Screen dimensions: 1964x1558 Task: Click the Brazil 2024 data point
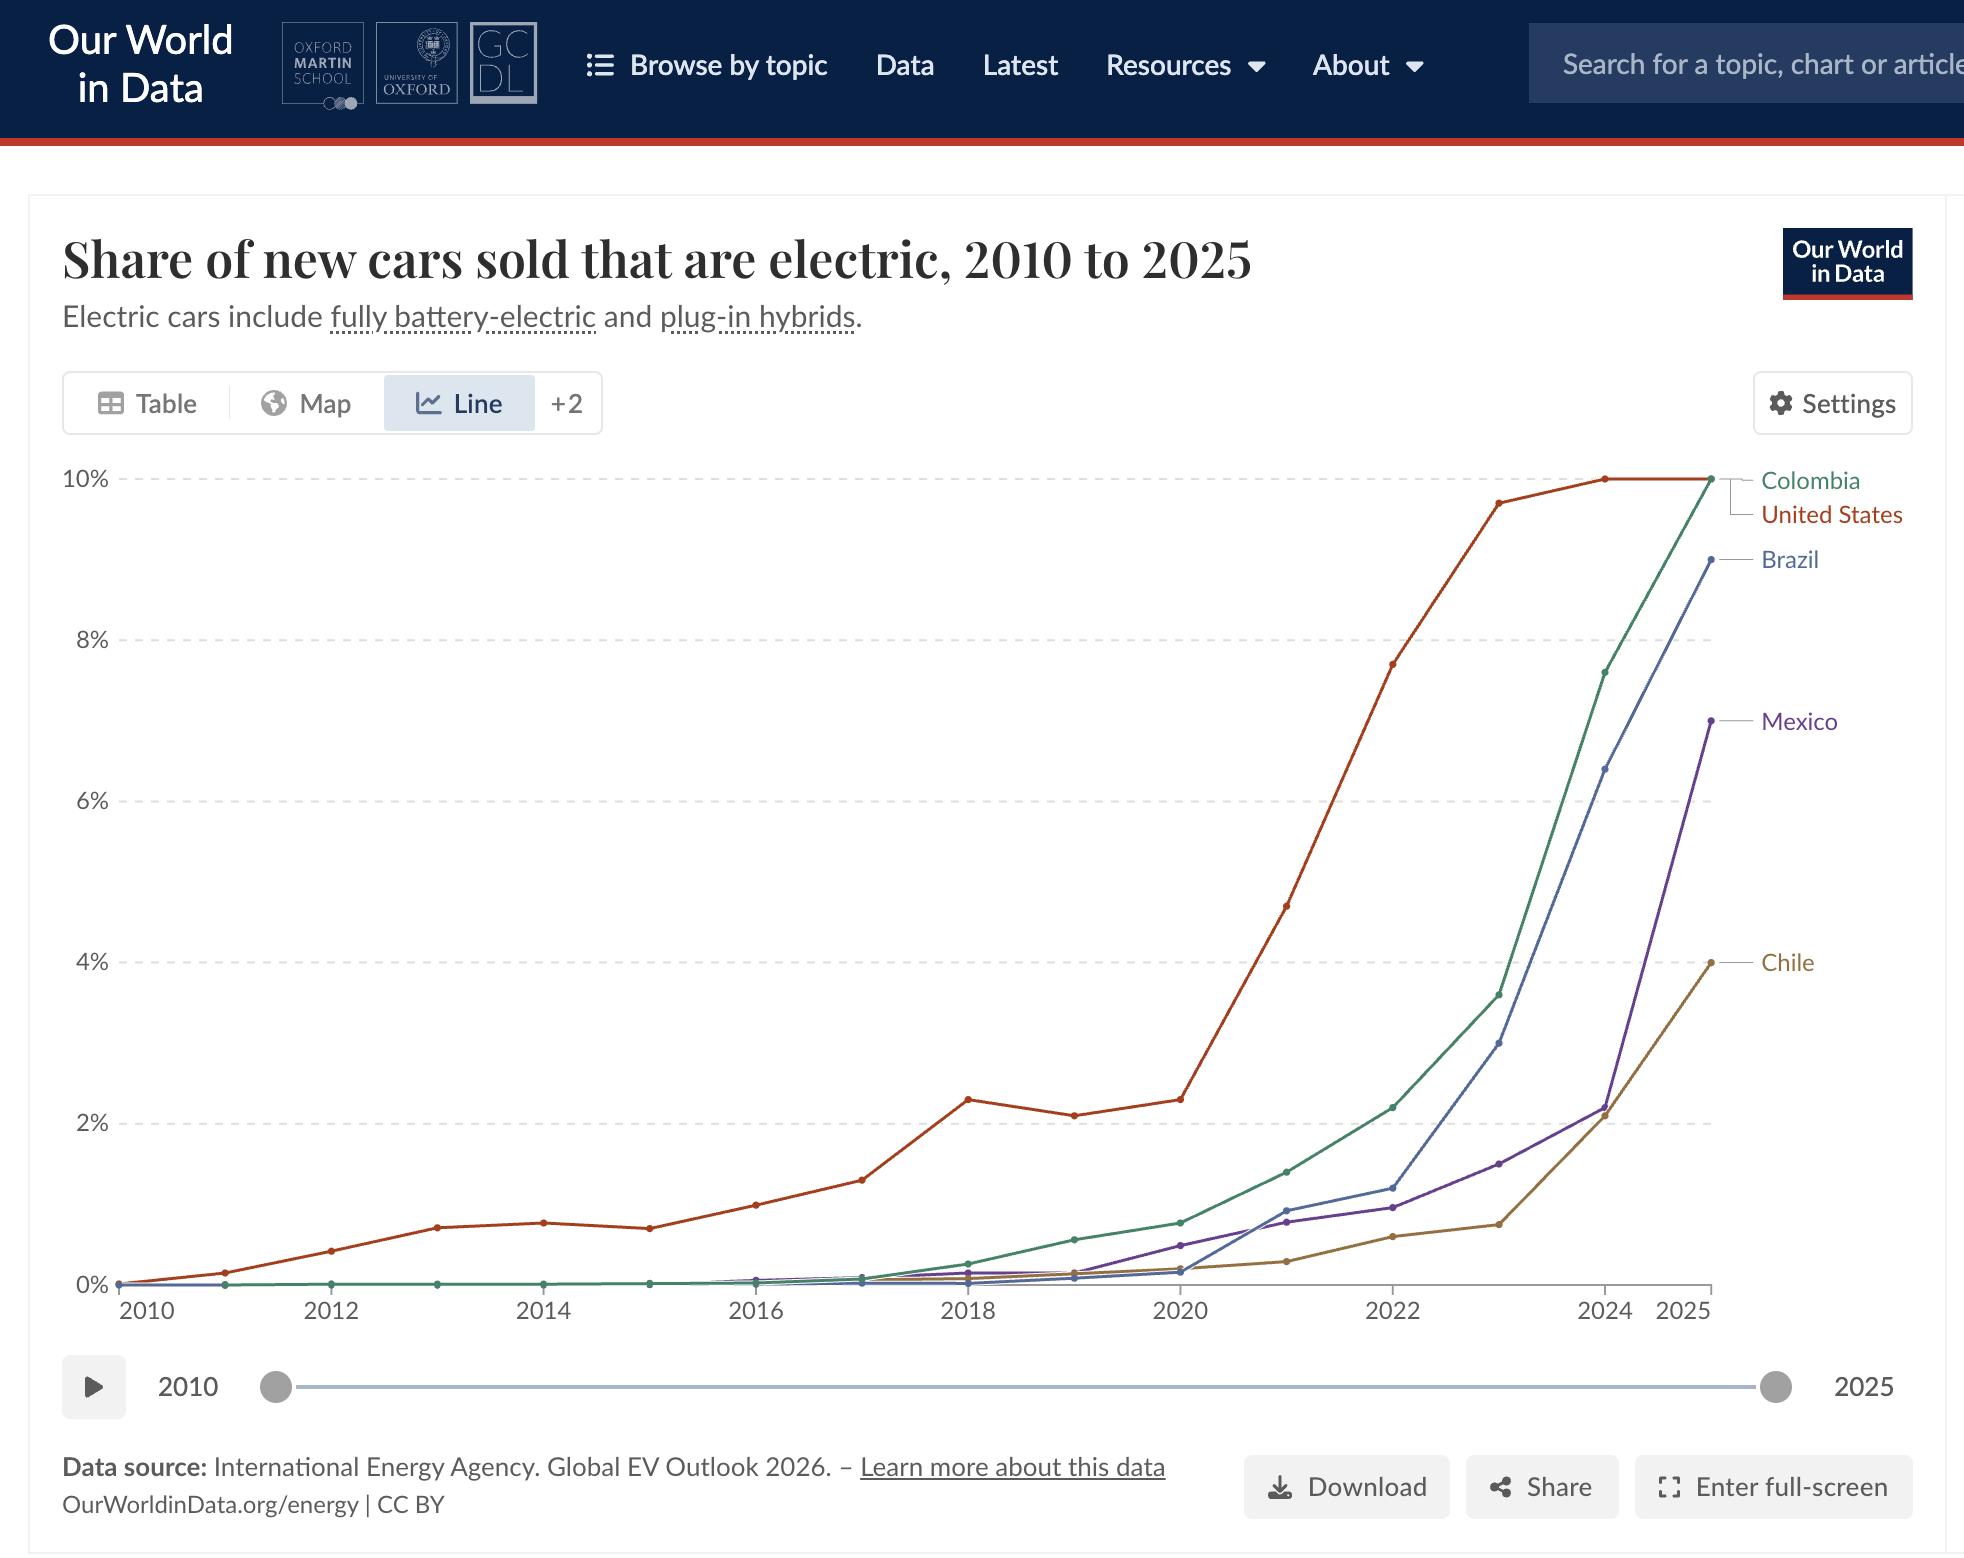coord(1605,769)
